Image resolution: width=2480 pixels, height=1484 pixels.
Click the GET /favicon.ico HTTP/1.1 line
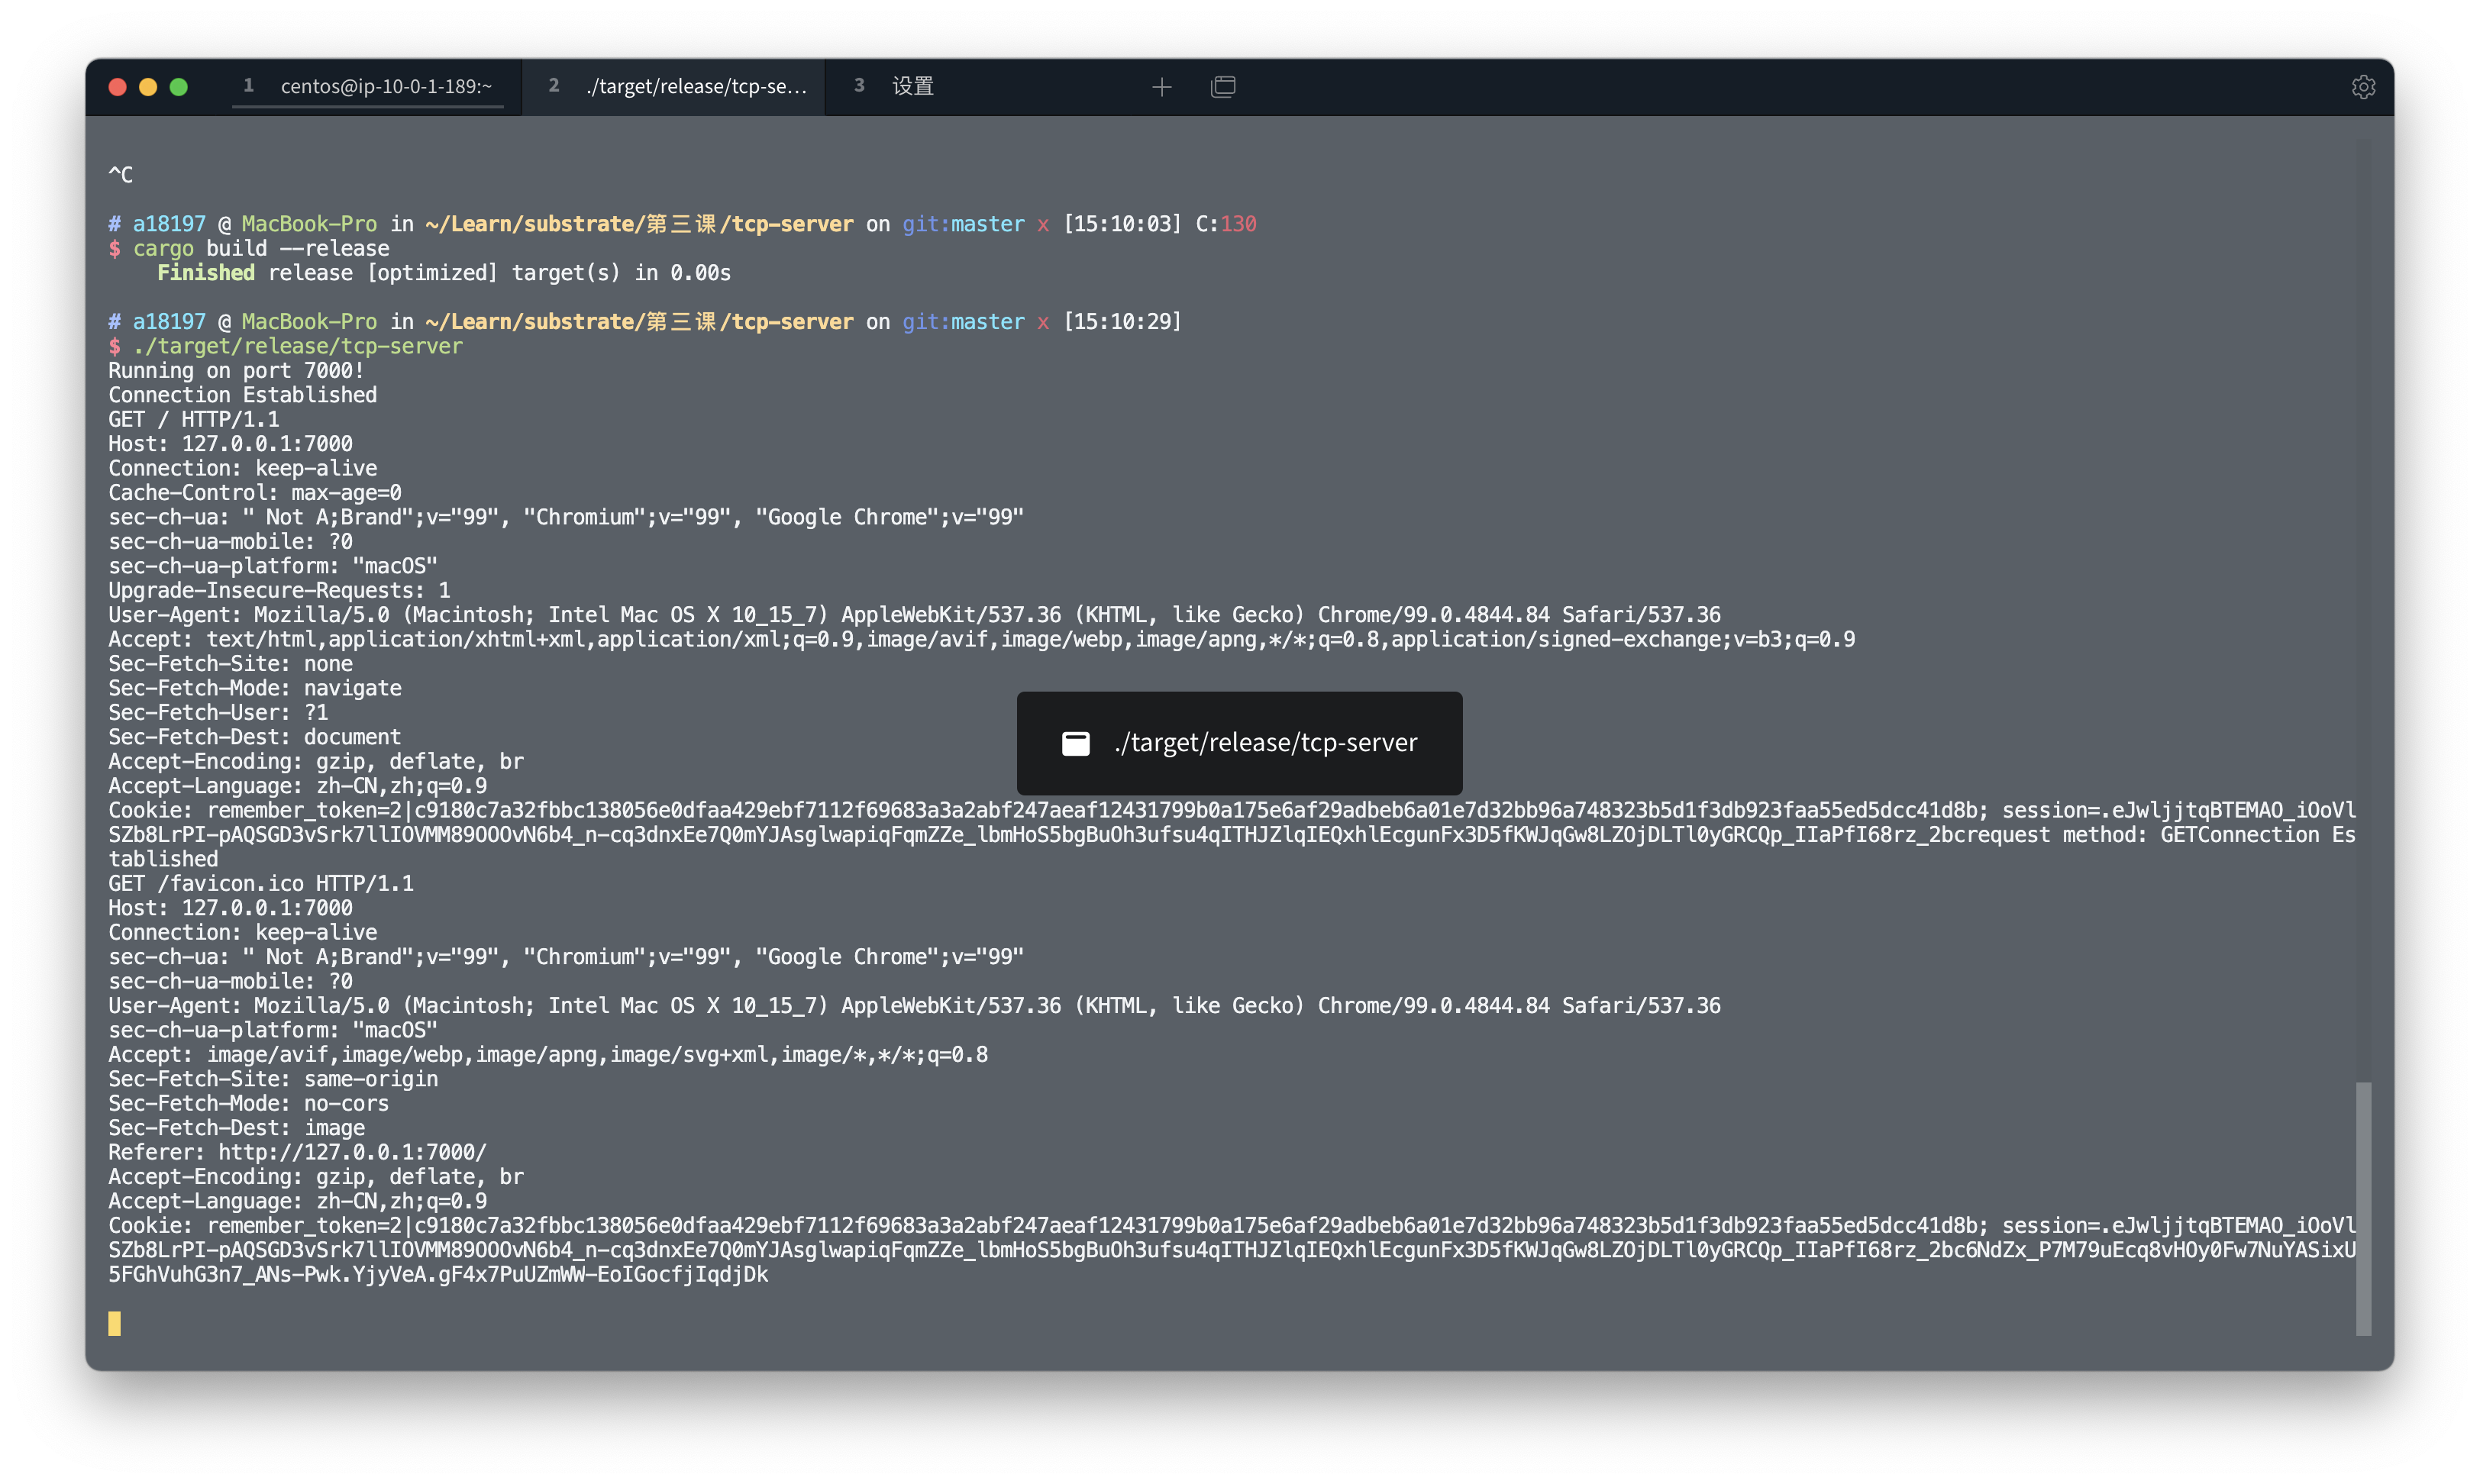click(260, 883)
